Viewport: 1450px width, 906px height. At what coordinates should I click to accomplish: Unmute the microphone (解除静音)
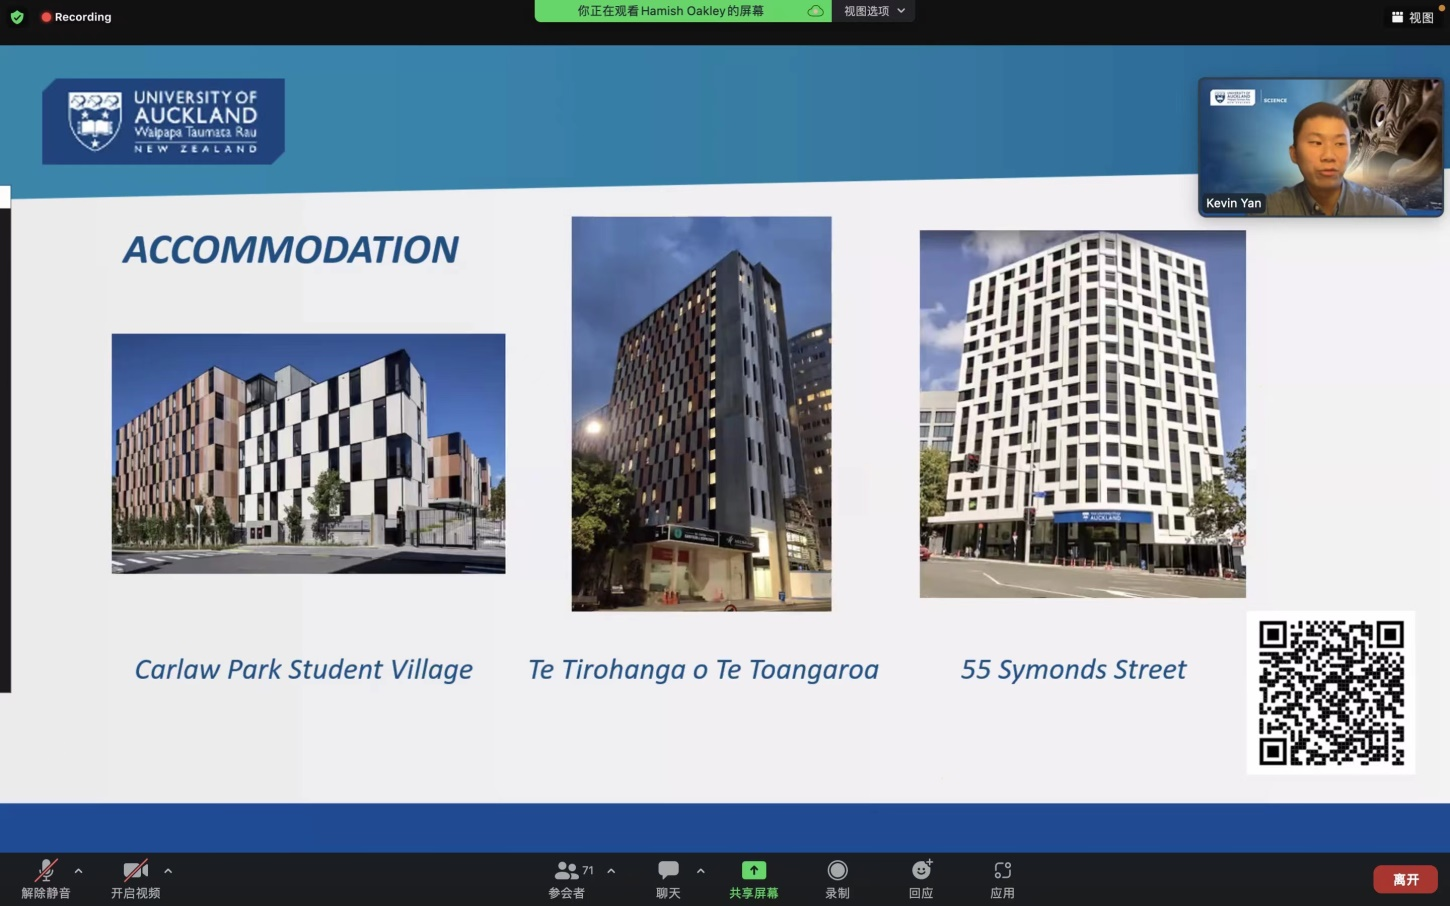coord(46,871)
